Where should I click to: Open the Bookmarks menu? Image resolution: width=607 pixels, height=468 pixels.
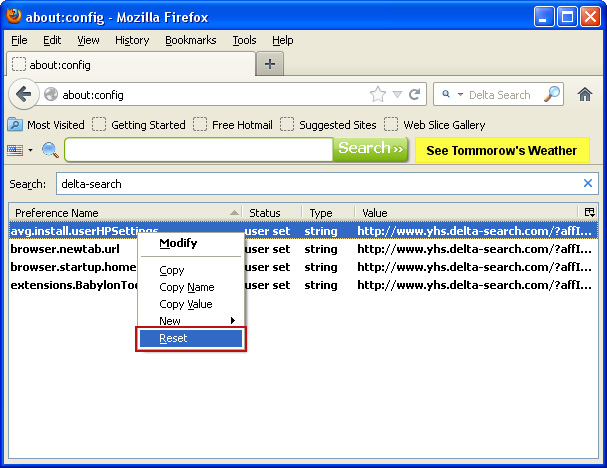point(190,40)
